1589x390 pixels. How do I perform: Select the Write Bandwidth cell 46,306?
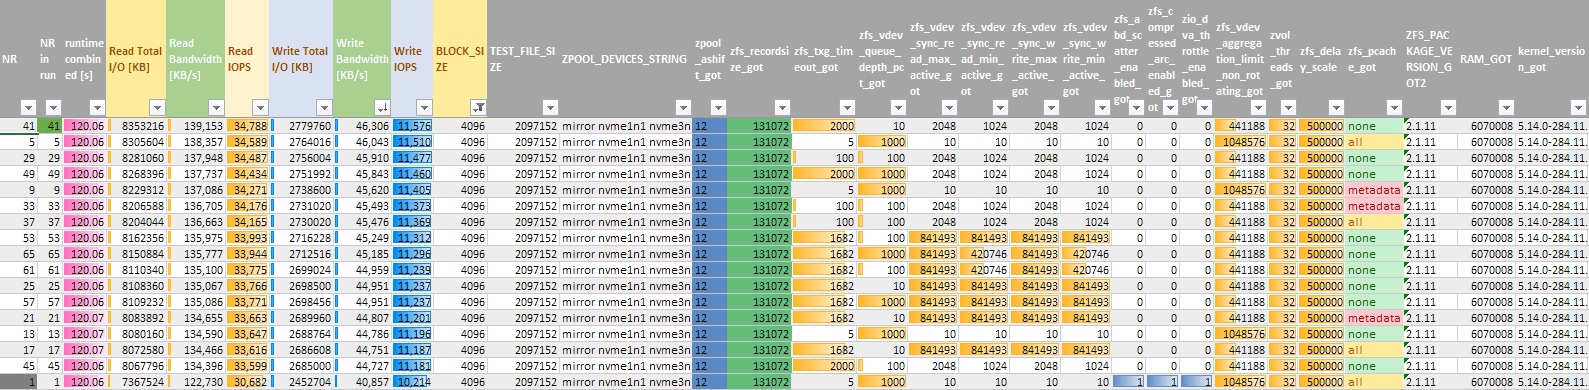coord(362,126)
